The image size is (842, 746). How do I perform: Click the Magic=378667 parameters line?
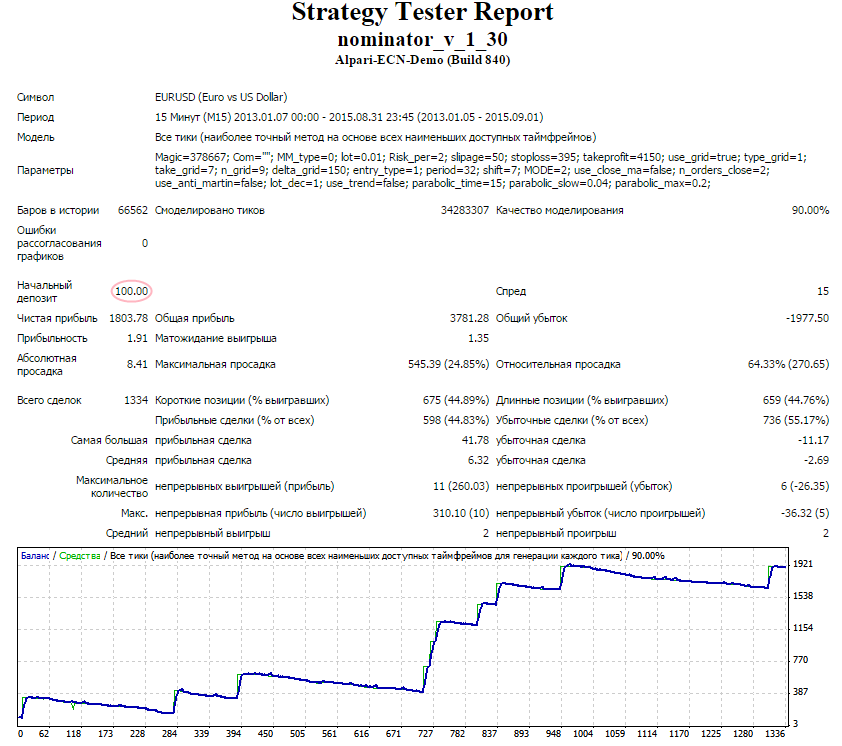[481, 157]
